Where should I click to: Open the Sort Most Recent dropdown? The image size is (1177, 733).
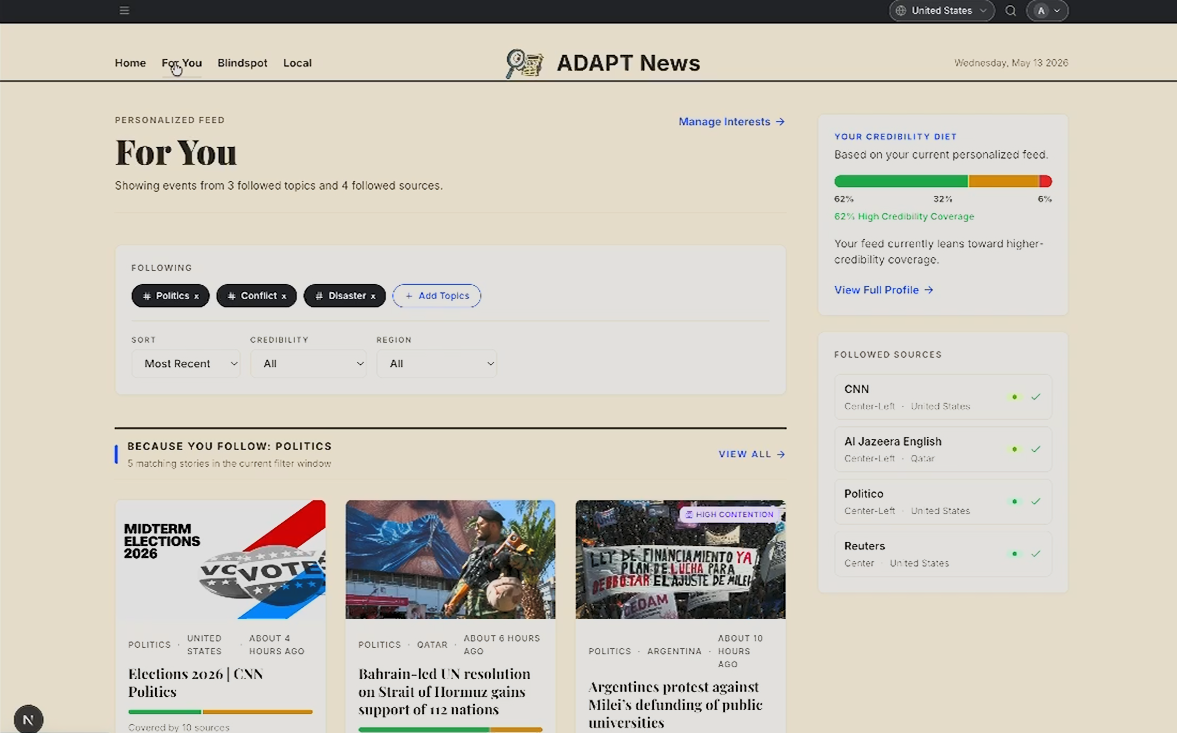click(185, 364)
